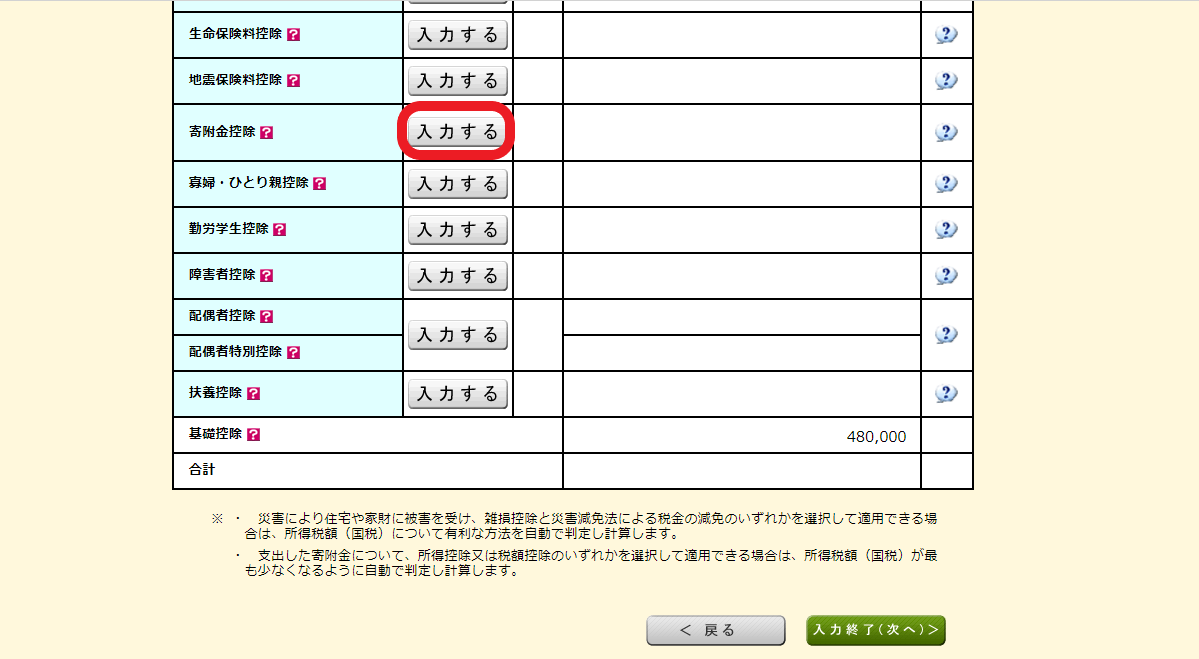Select the 配偶者特別控除 label text
Image resolution: width=1199 pixels, height=659 pixels.
pos(236,352)
